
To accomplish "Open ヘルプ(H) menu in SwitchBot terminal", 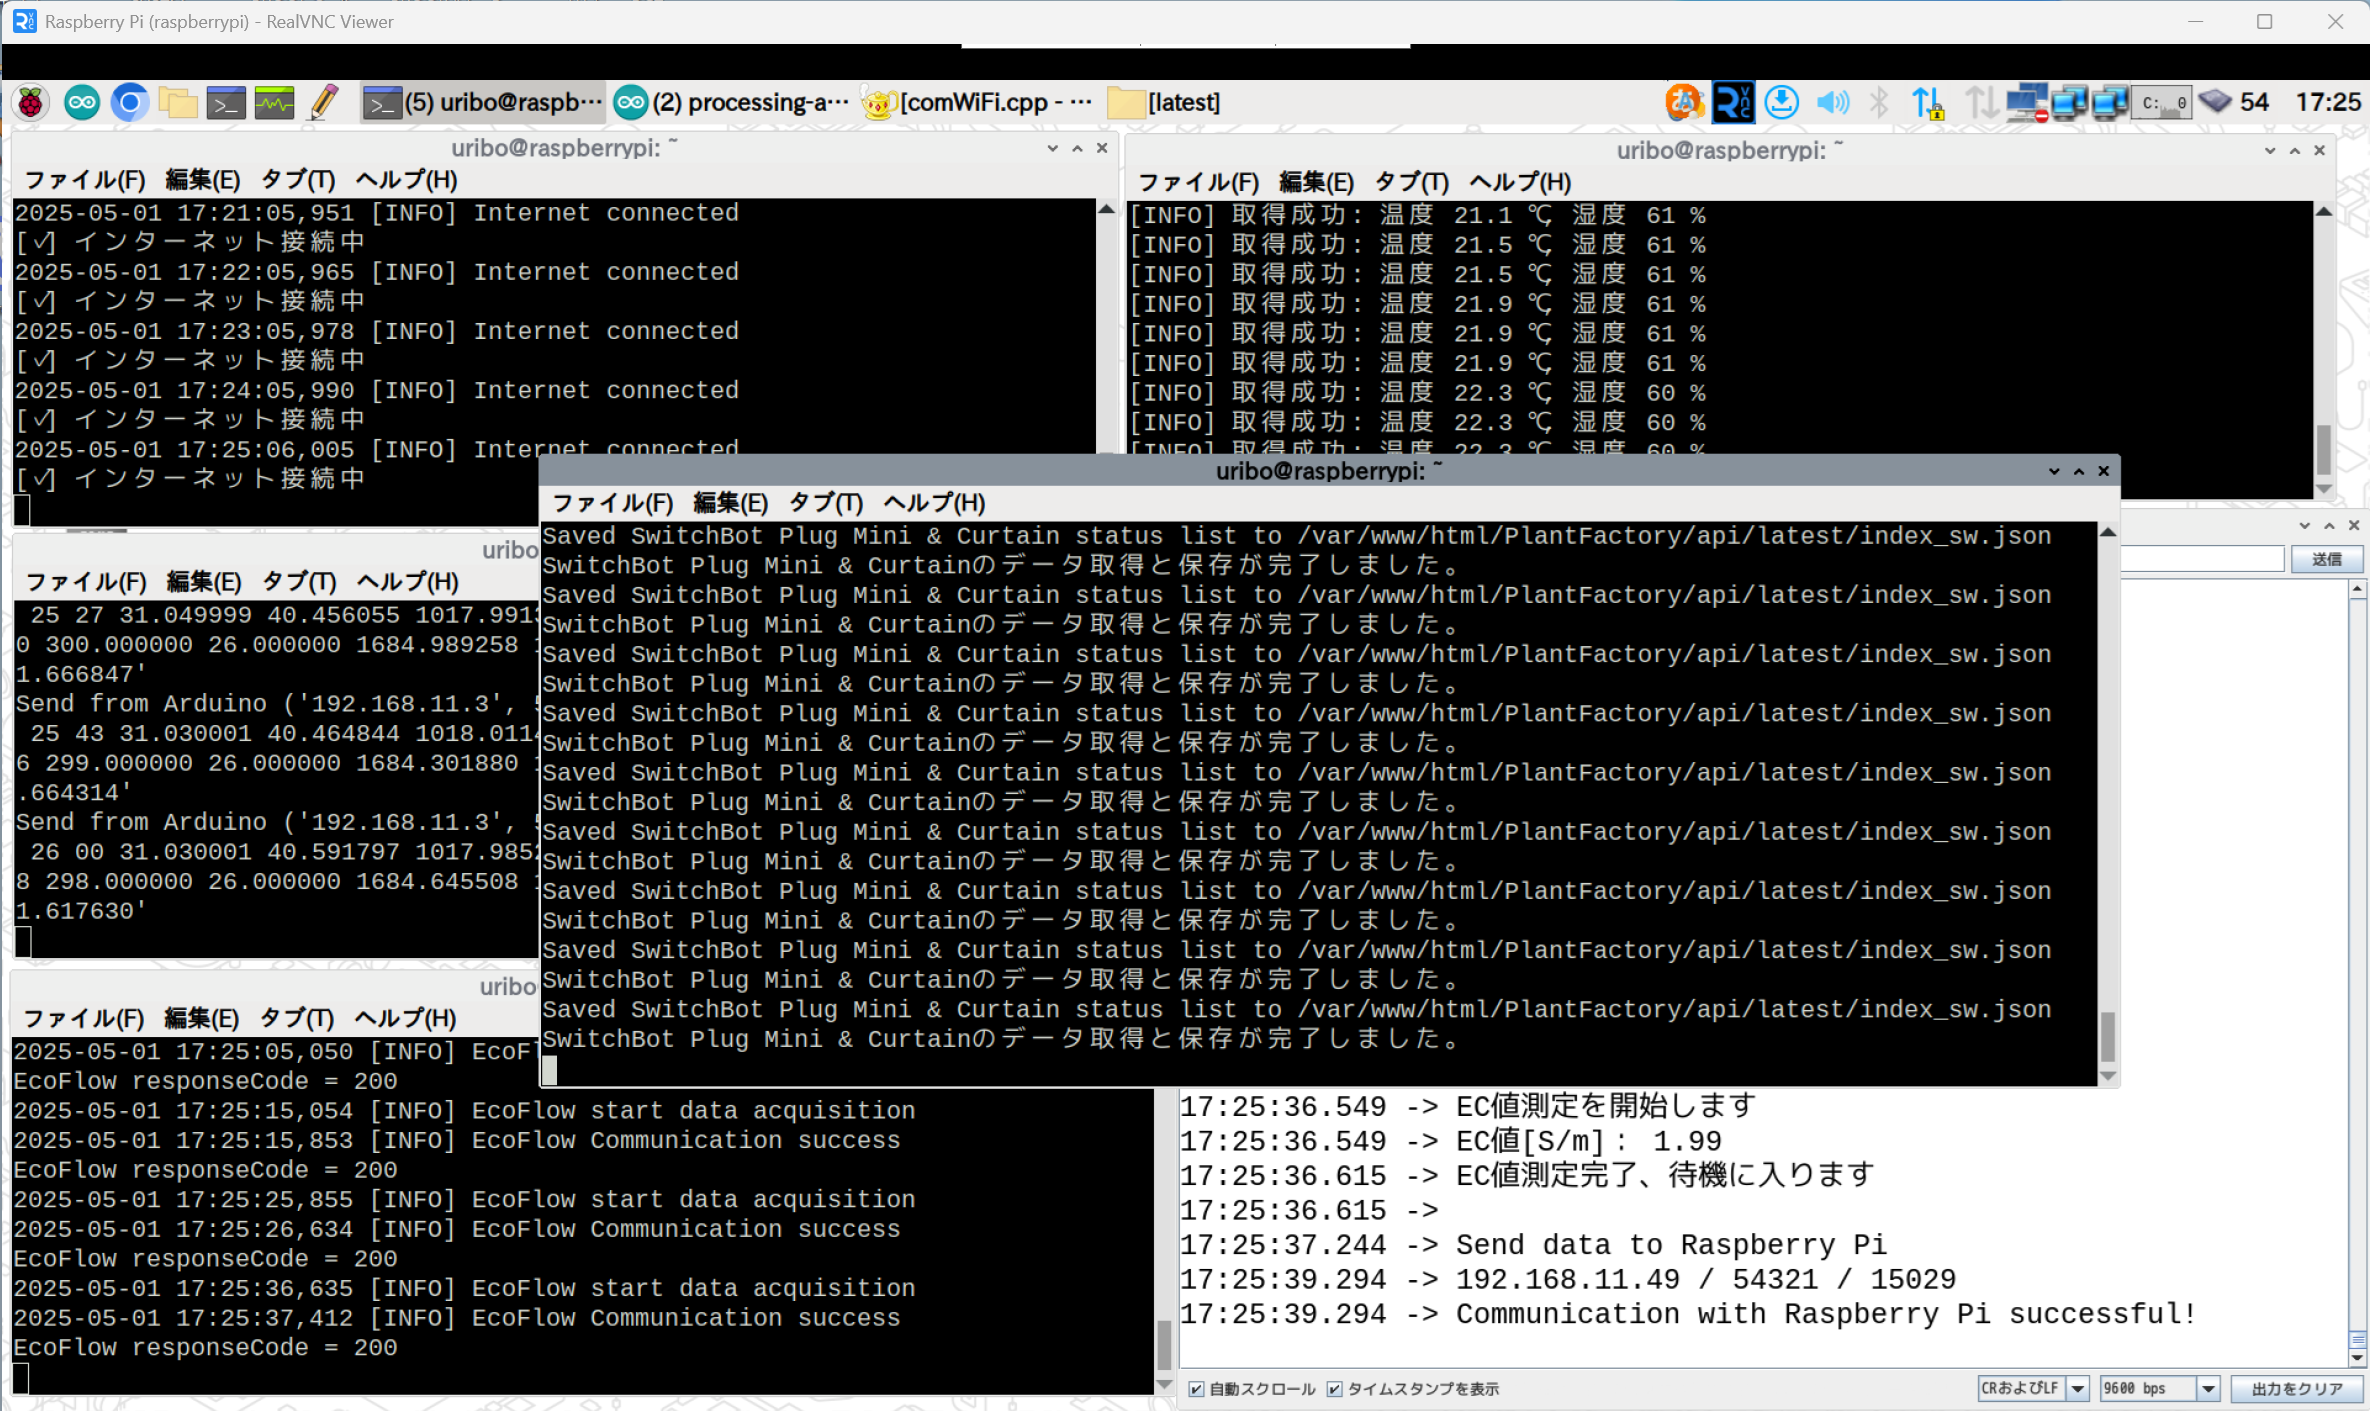I will pyautogui.click(x=935, y=503).
